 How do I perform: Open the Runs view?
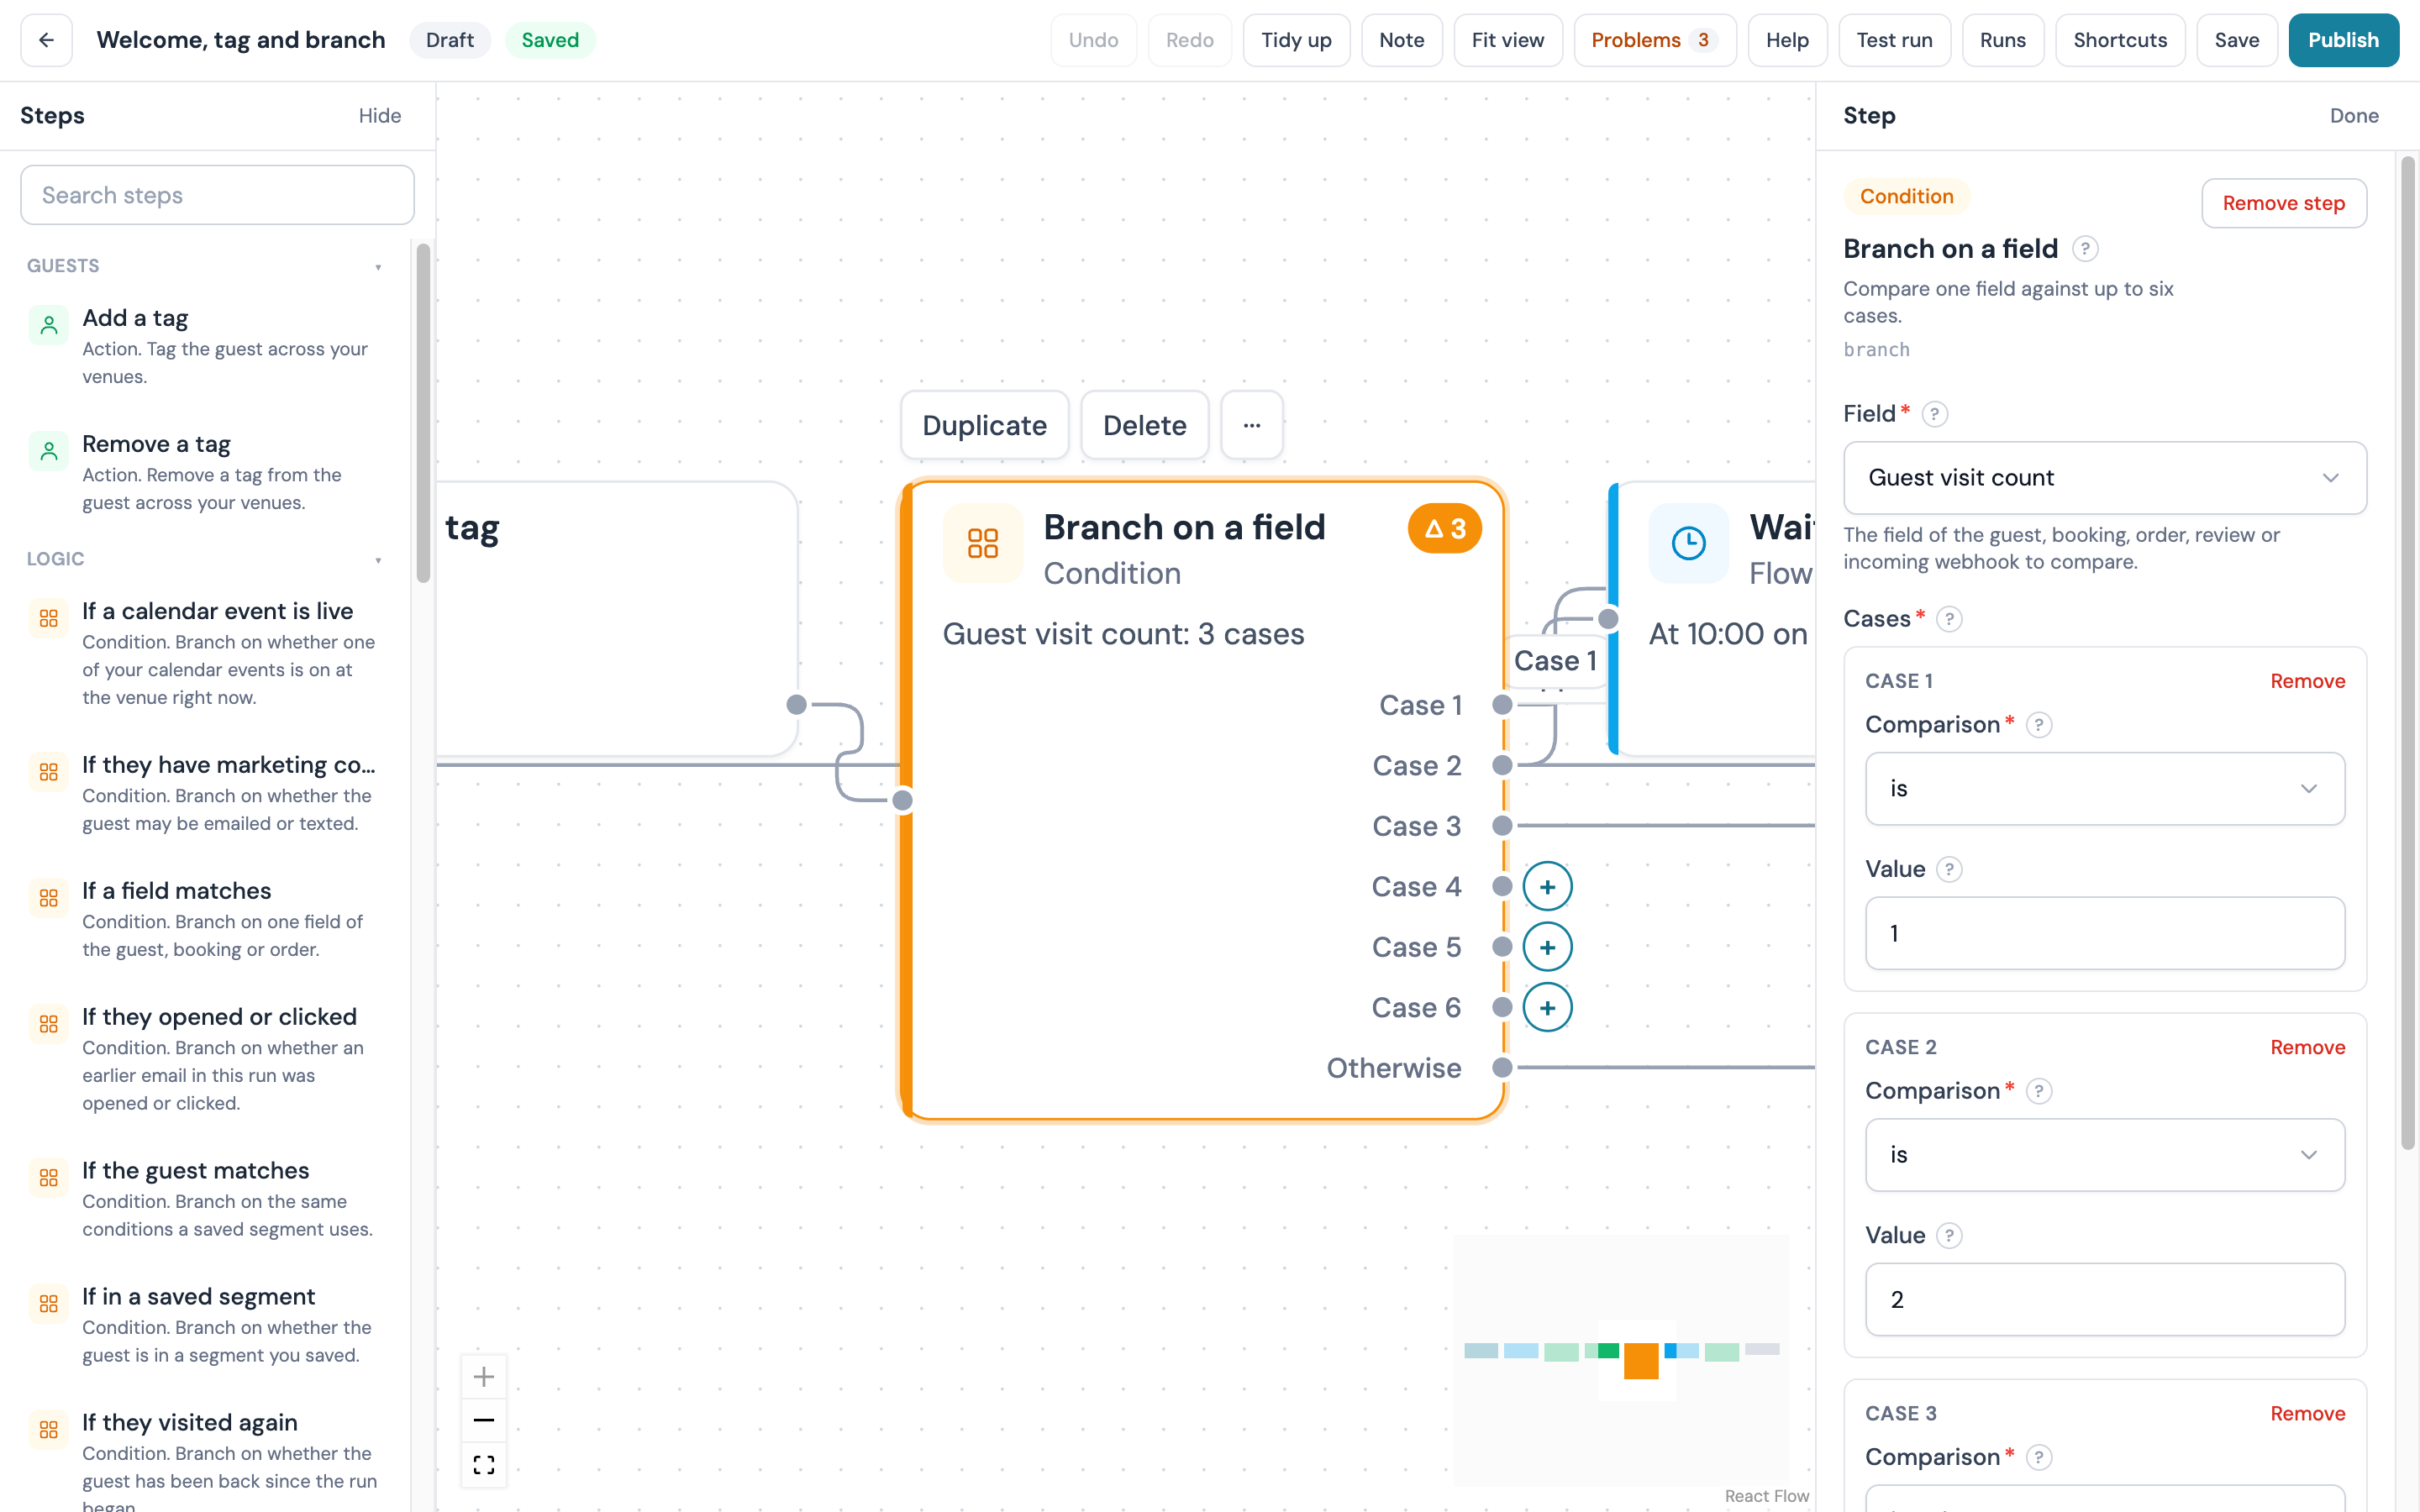click(x=2003, y=40)
